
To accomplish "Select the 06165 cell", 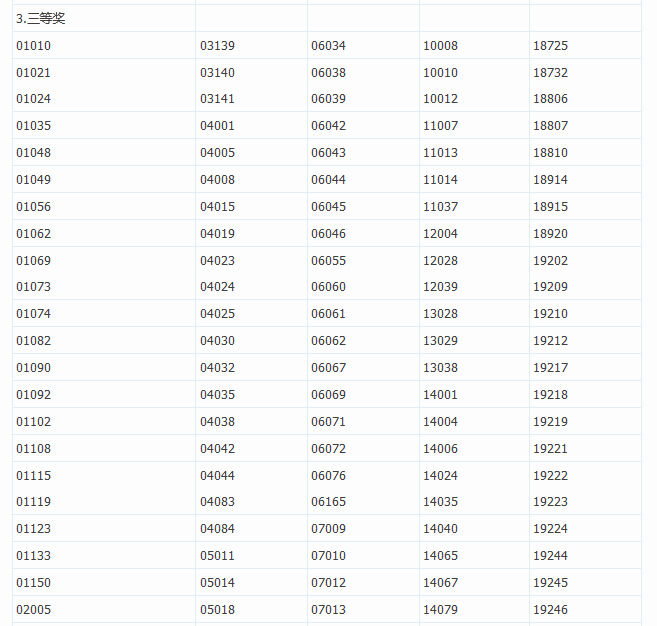I will (x=328, y=502).
